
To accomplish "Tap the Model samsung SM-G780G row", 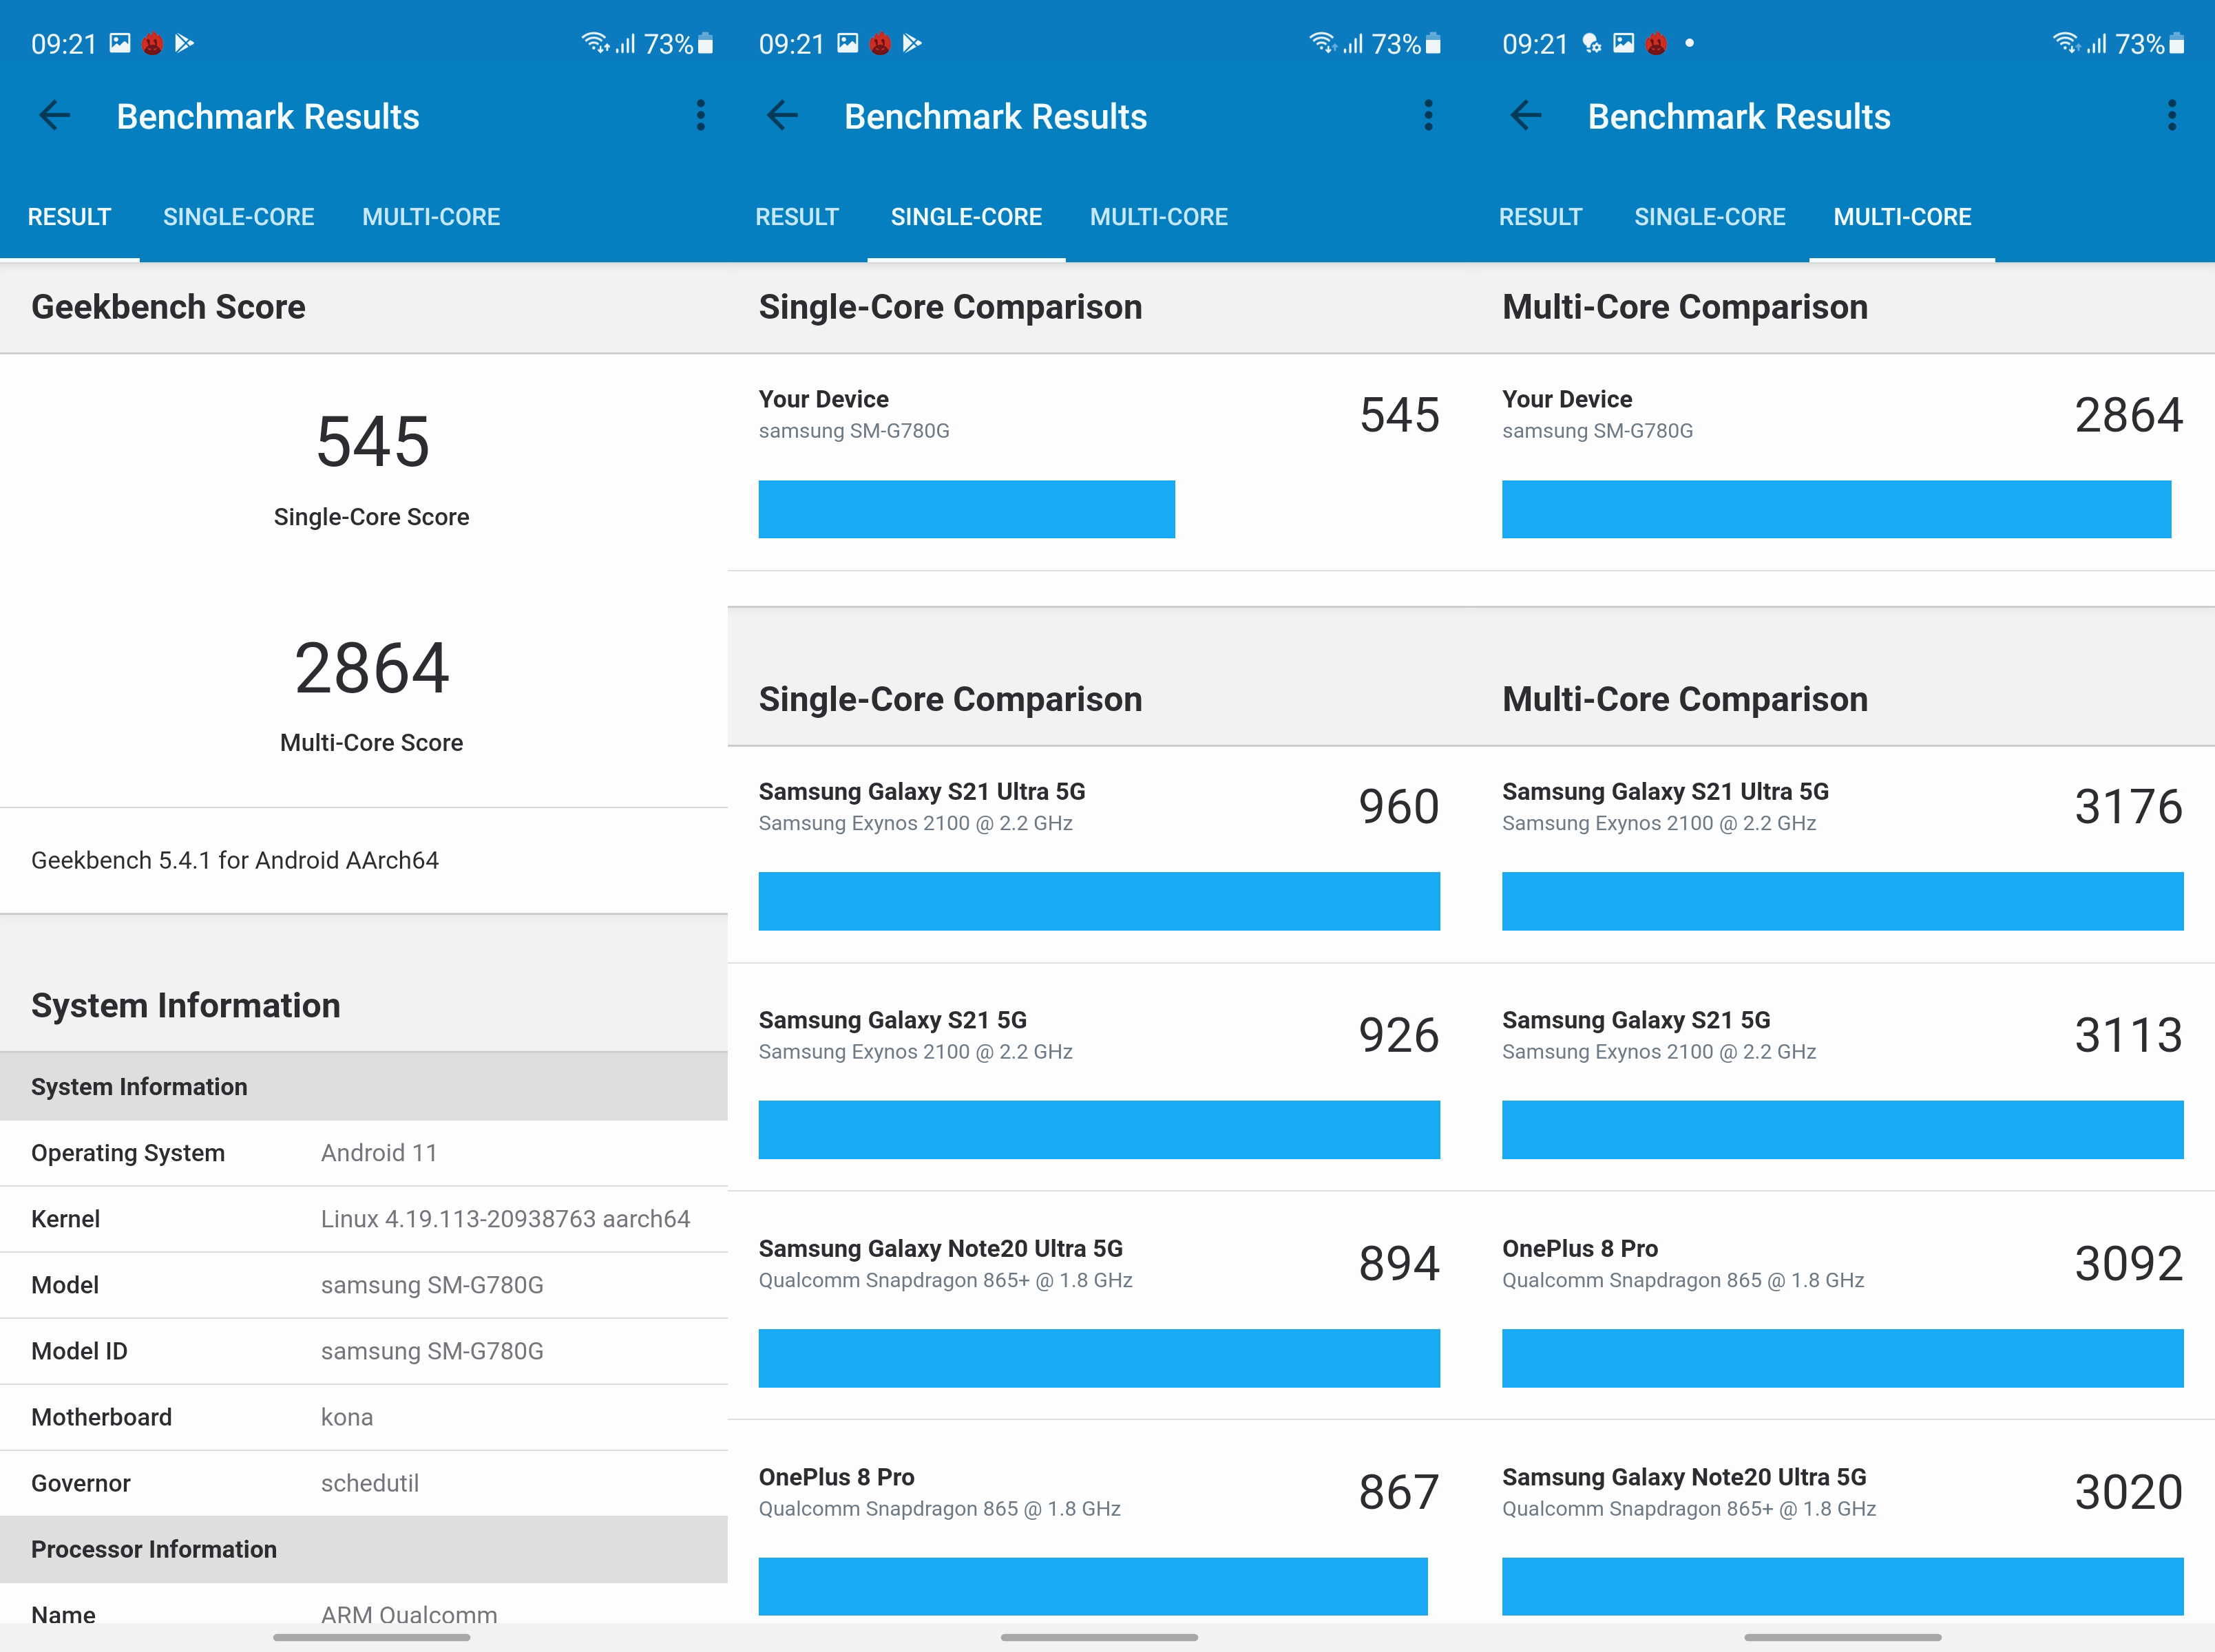I will (x=364, y=1285).
